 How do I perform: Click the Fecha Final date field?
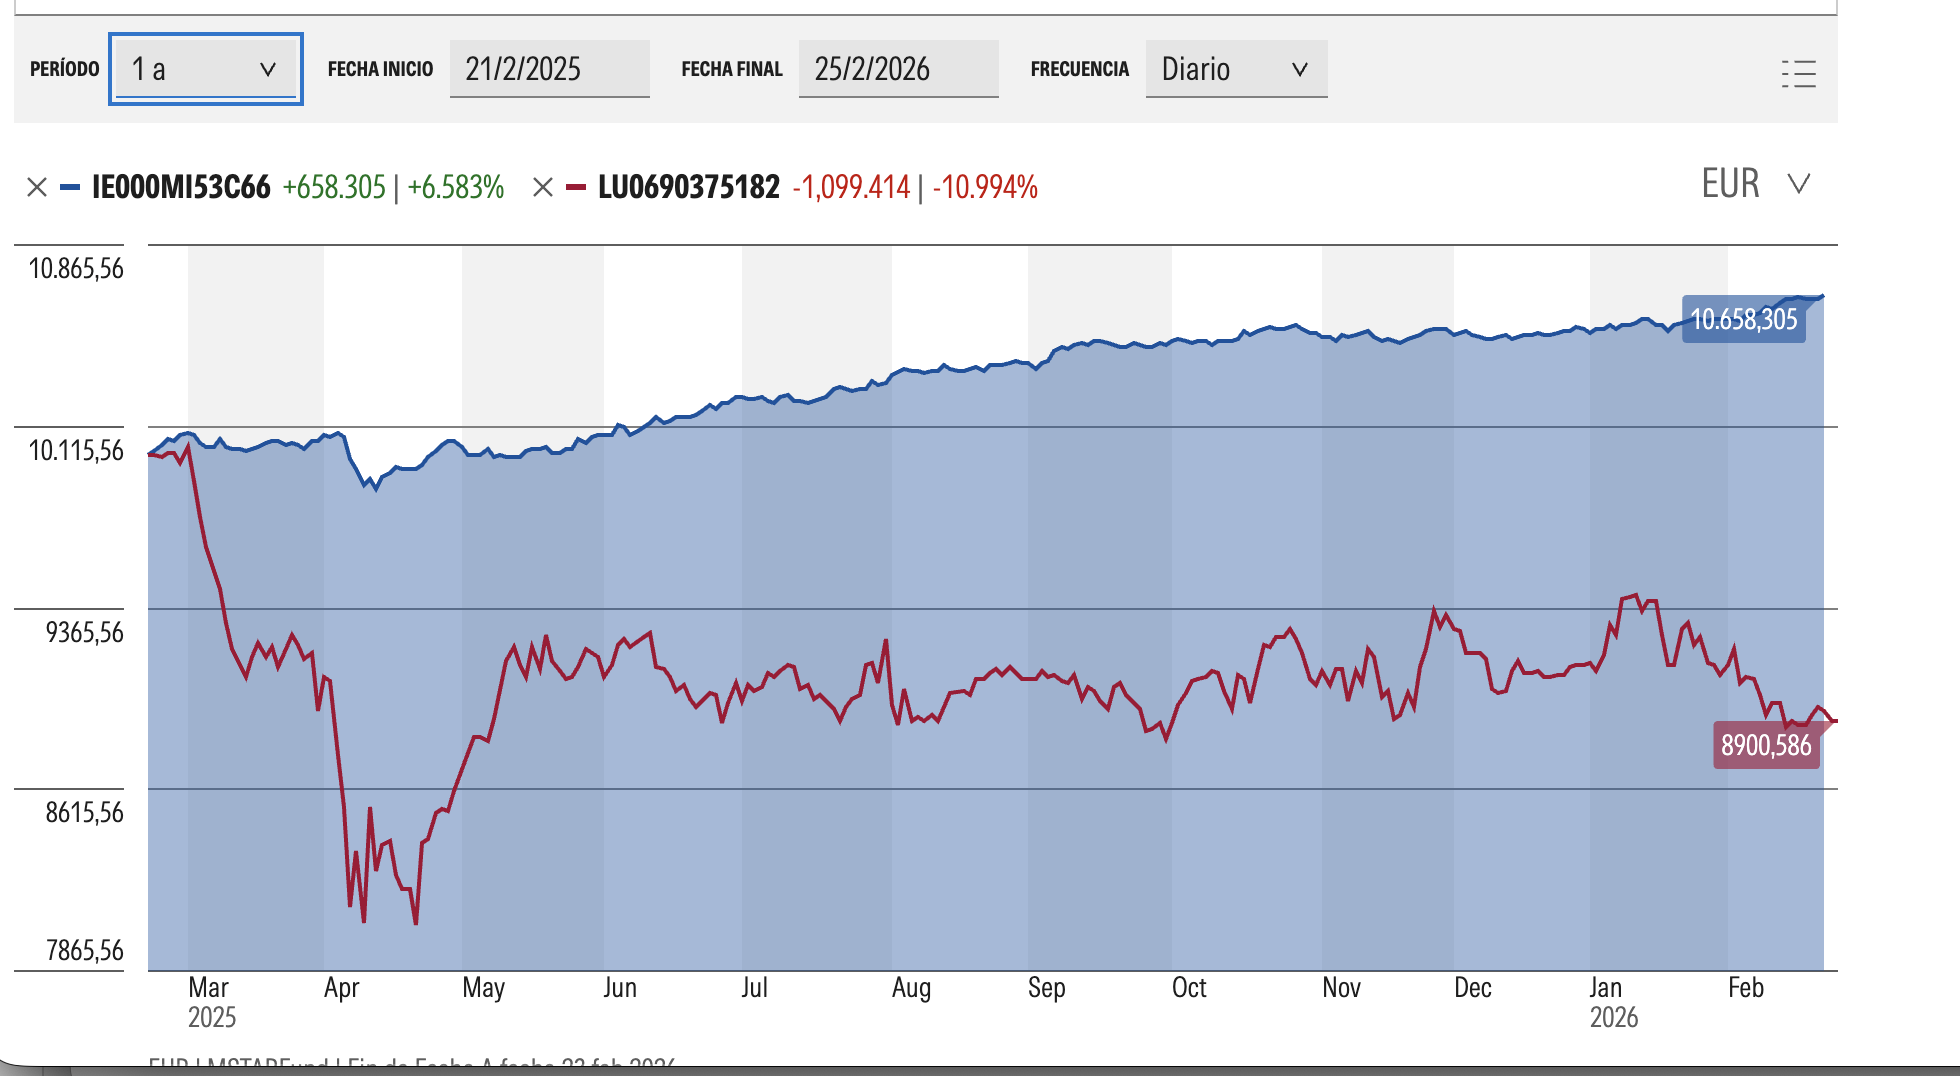898,69
